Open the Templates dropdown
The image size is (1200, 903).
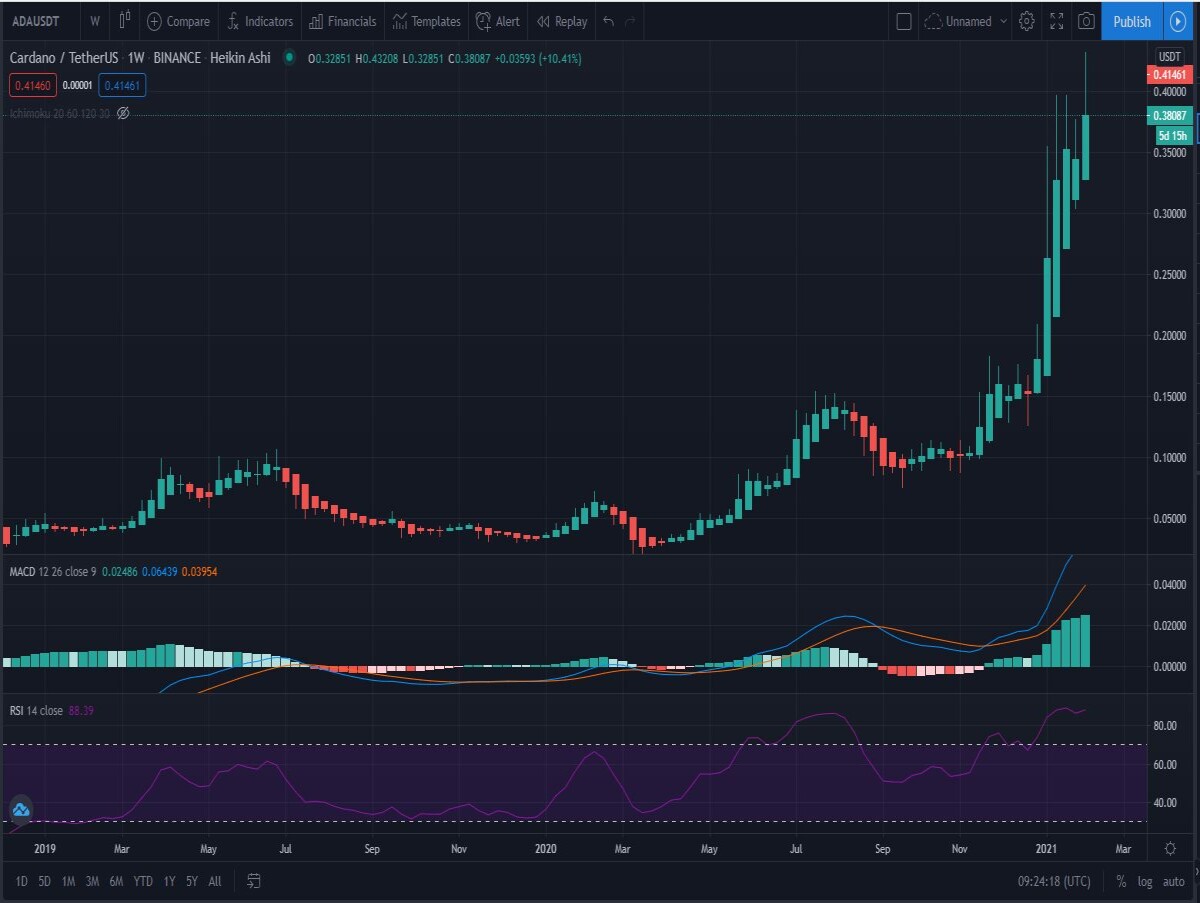427,20
